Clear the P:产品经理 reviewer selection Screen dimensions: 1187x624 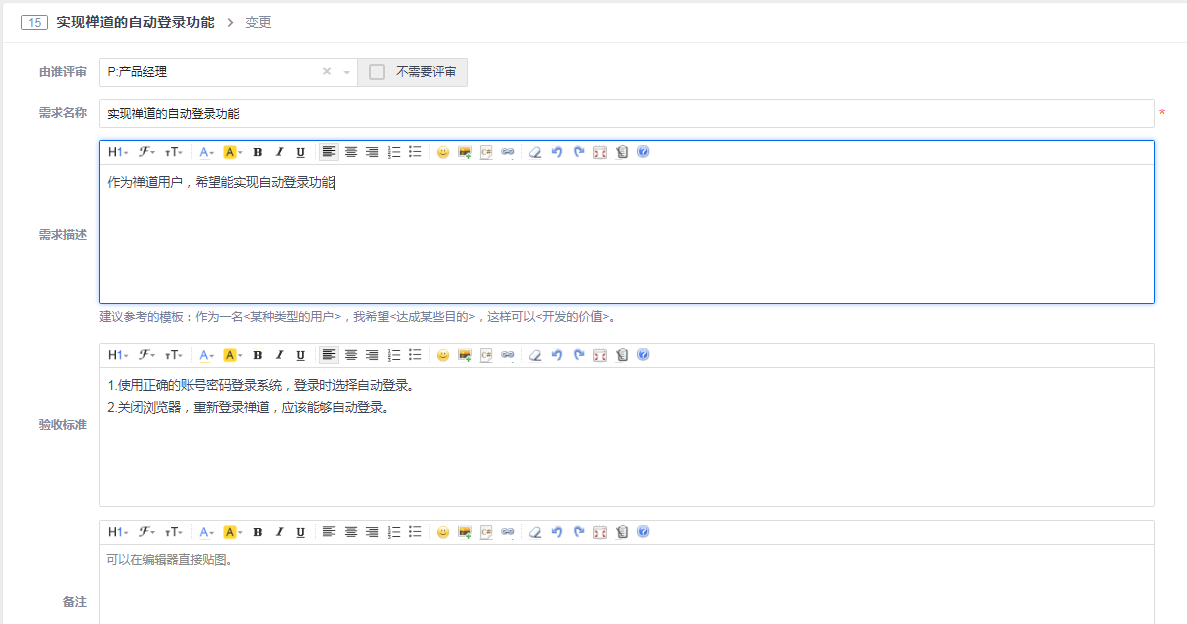327,71
